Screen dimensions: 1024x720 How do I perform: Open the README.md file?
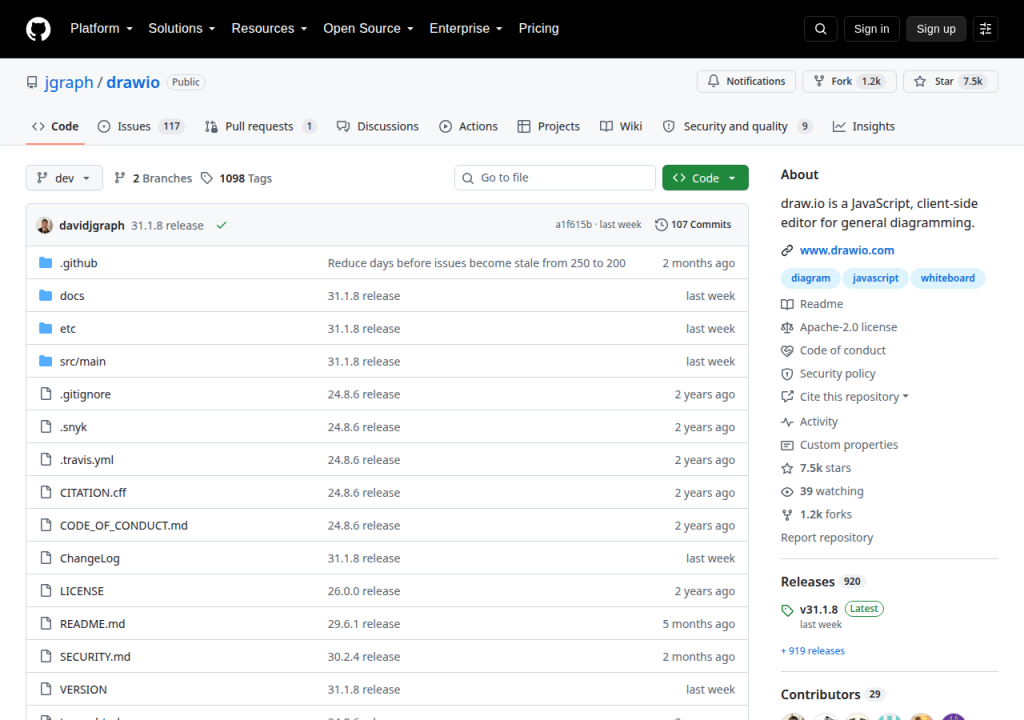click(x=92, y=623)
